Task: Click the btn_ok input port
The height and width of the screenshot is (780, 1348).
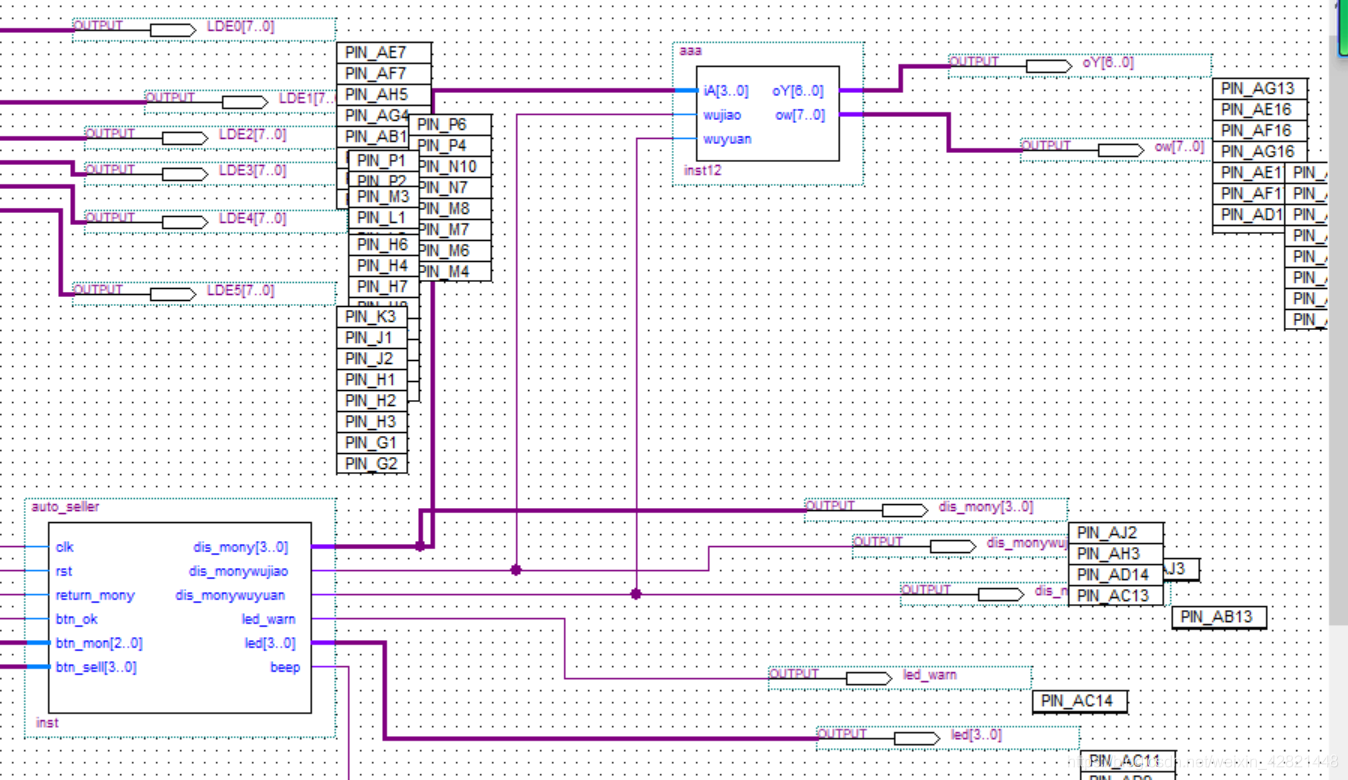Action: 77,619
